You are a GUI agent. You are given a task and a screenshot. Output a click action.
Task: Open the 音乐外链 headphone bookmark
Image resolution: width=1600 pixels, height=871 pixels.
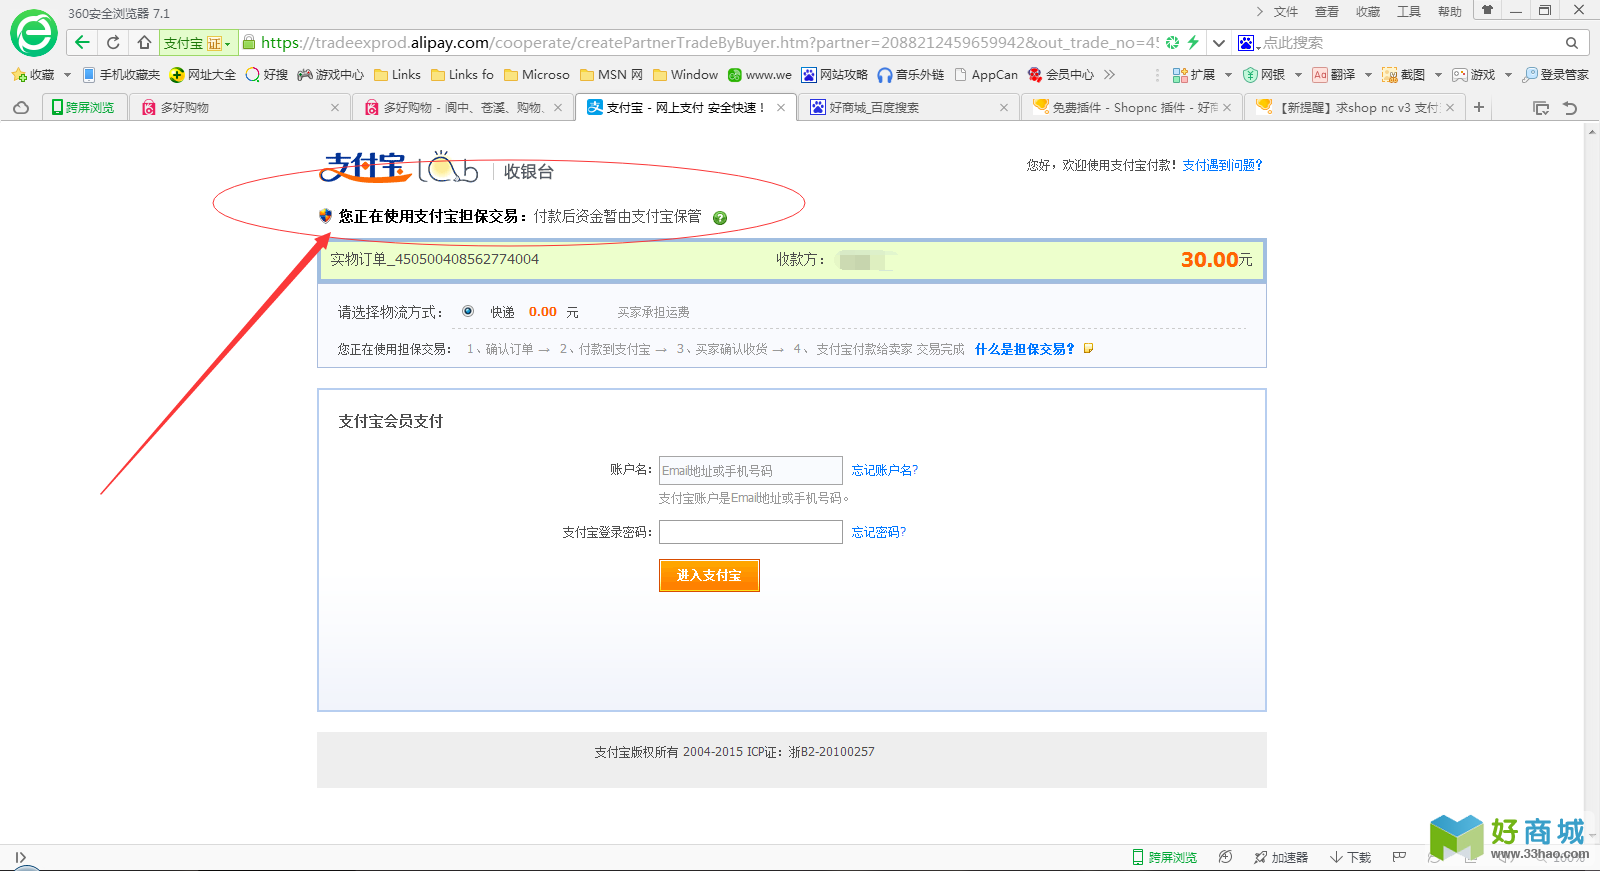(x=911, y=75)
